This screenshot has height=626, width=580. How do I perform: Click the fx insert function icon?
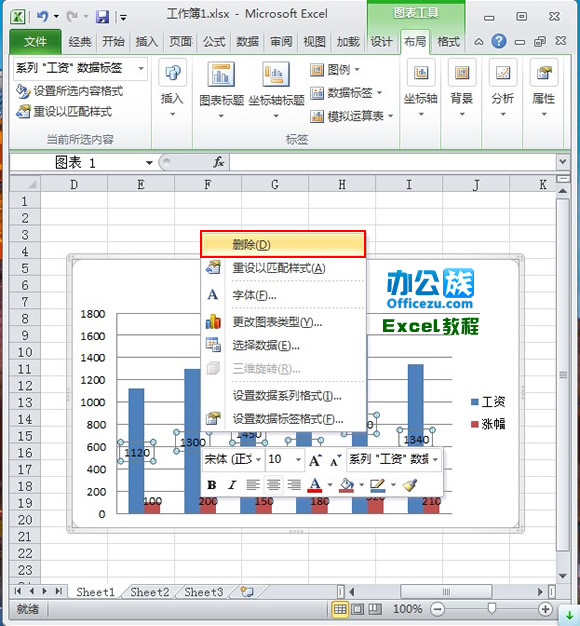point(218,162)
